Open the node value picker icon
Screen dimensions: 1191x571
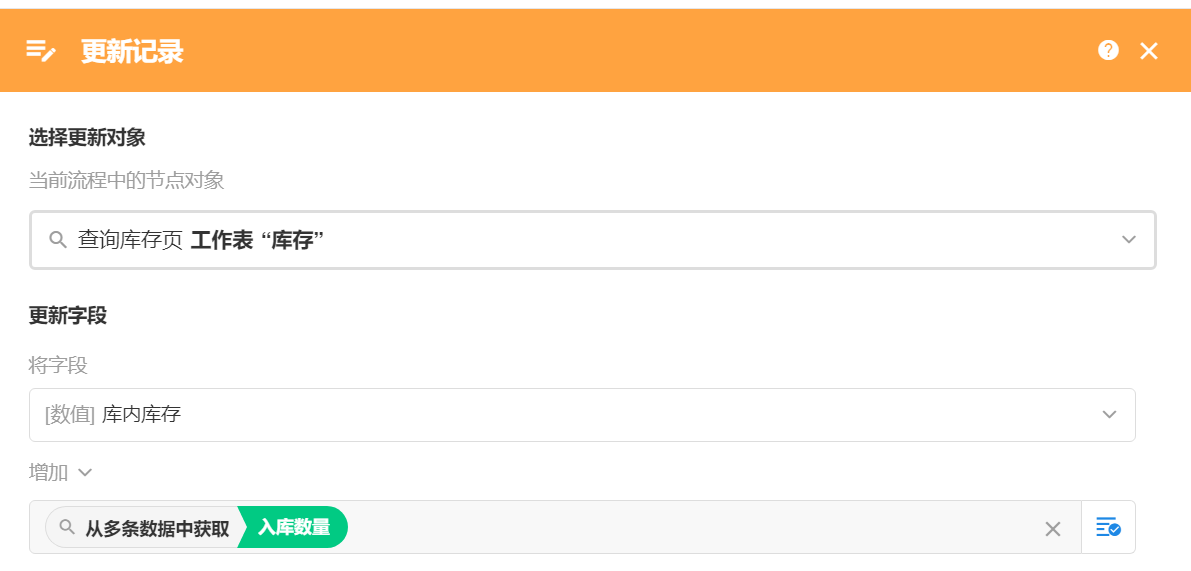point(1108,527)
